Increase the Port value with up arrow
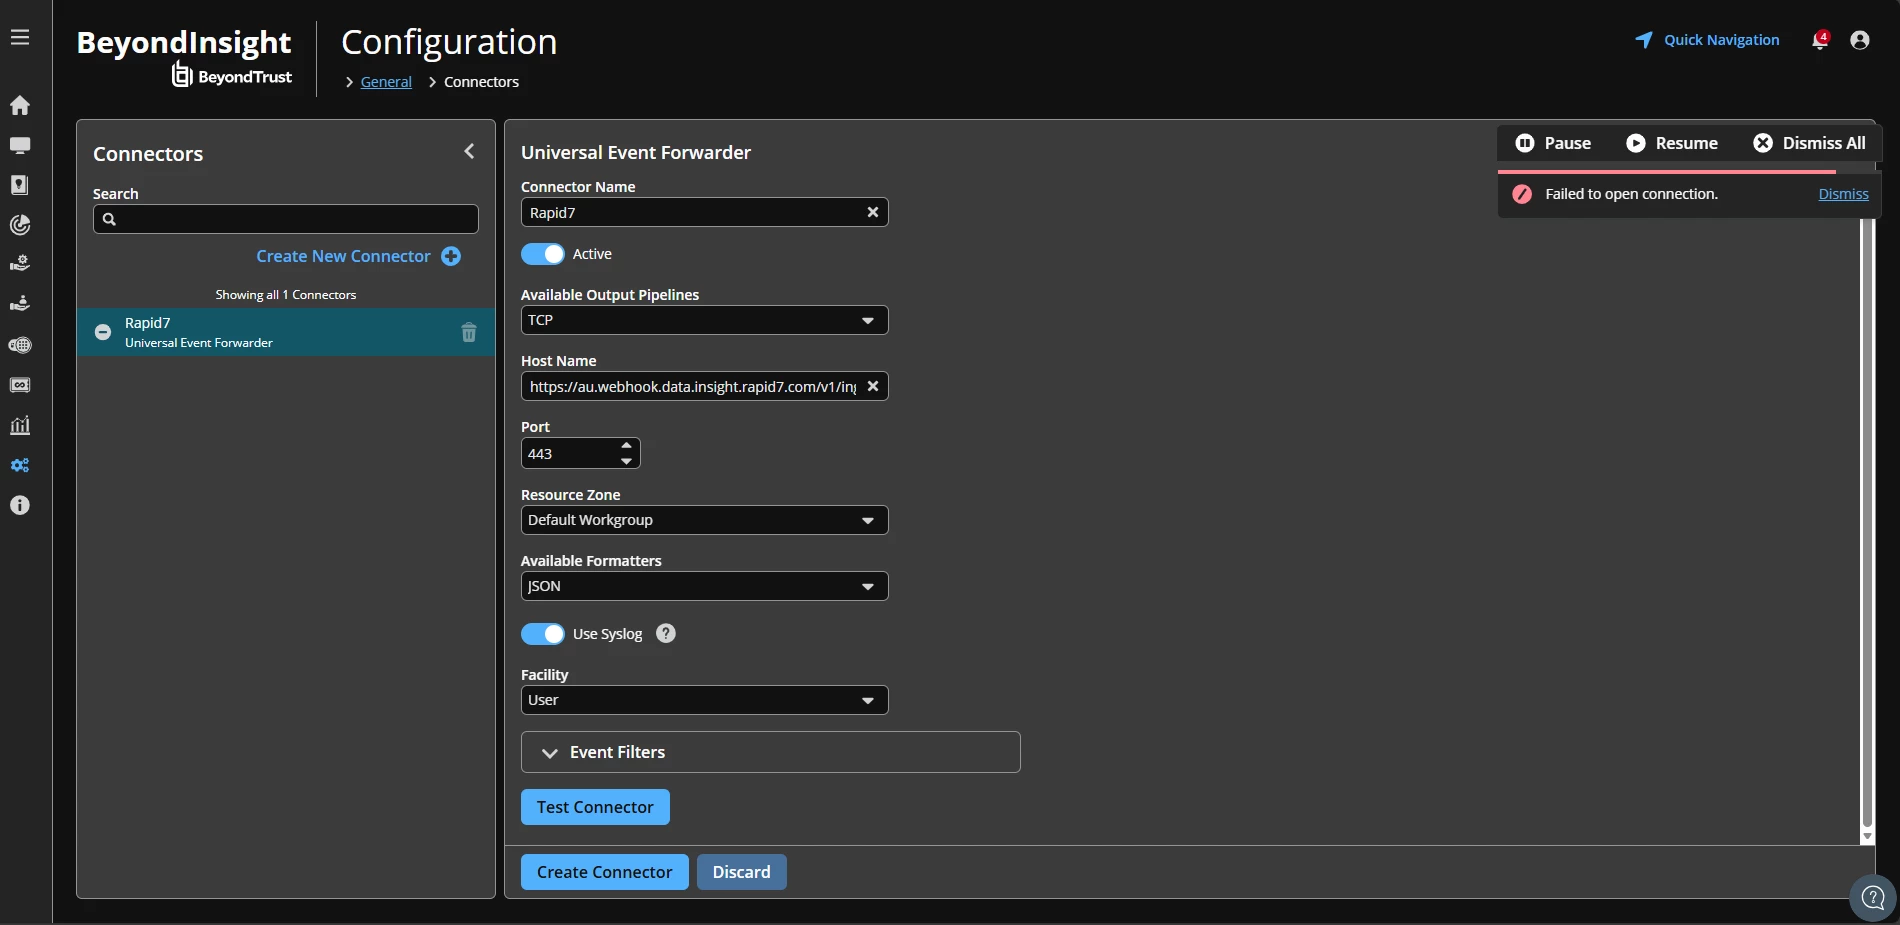The width and height of the screenshot is (1900, 925). pyautogui.click(x=626, y=446)
